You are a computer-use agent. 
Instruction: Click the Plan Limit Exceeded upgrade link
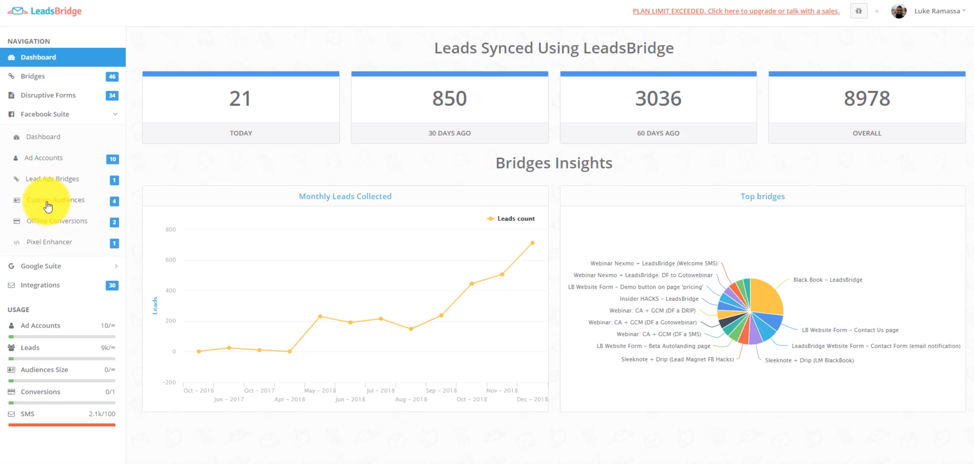click(735, 11)
